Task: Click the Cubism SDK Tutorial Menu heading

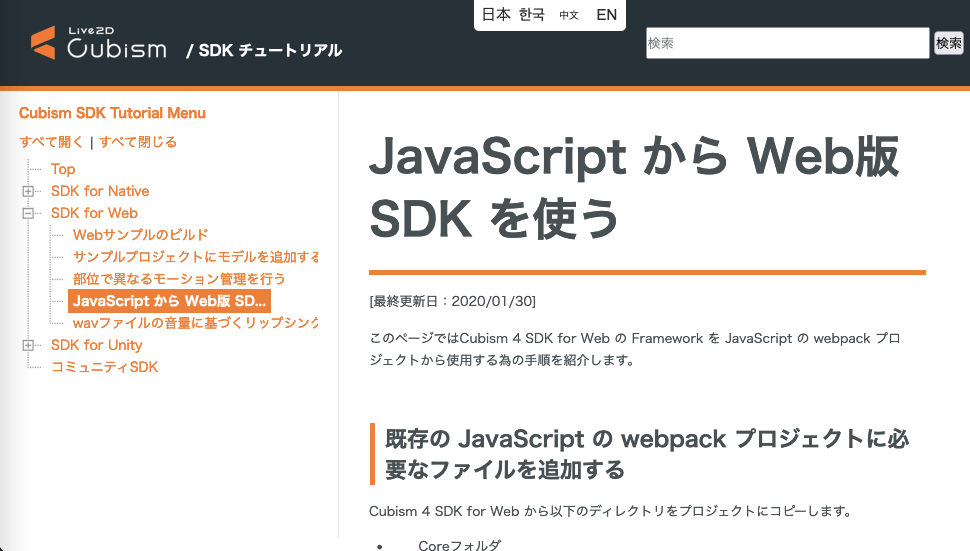Action: pyautogui.click(x=112, y=113)
